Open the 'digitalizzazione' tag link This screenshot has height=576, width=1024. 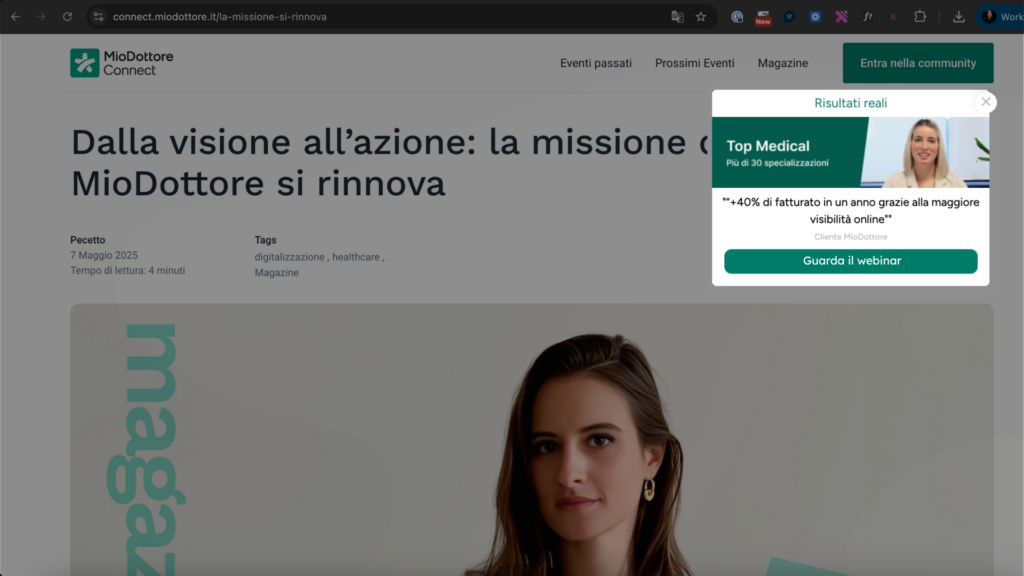pyautogui.click(x=290, y=257)
